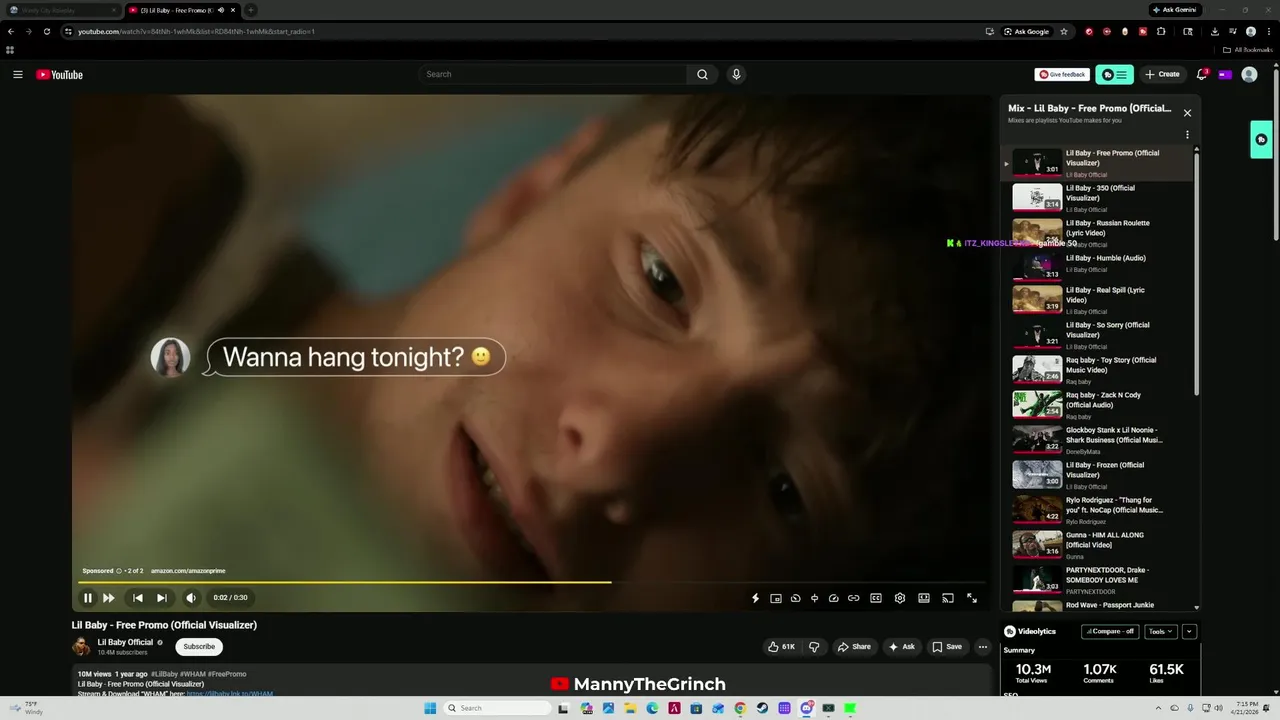Toggle Videolytics Compare - off button
Viewport: 1280px width, 720px height.
pos(1110,631)
